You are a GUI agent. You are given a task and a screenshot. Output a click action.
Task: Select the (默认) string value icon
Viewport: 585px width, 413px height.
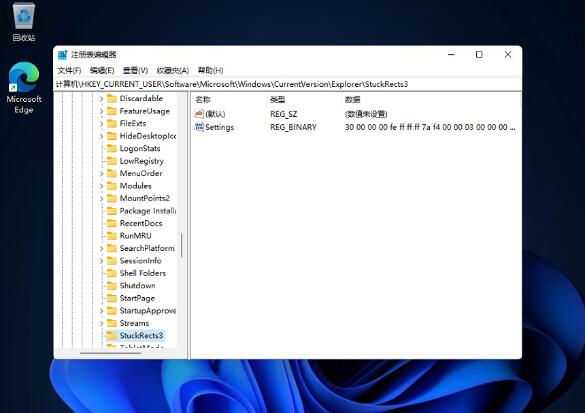(x=199, y=114)
